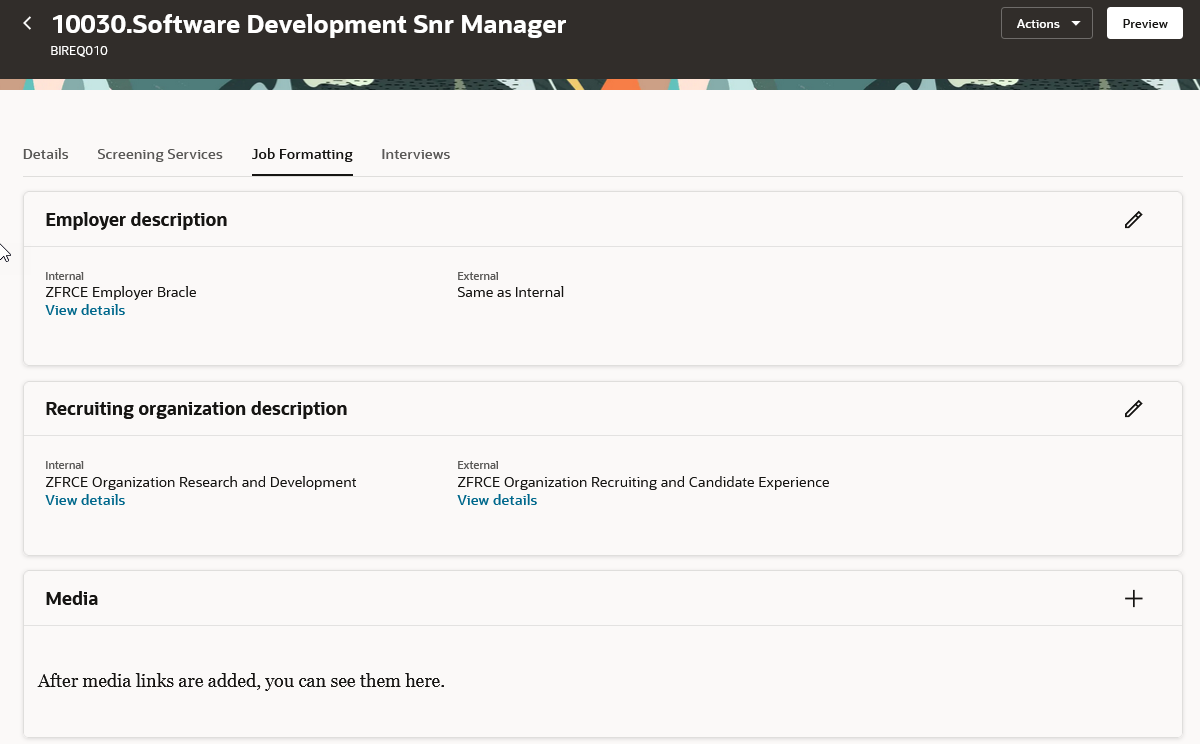Click the Preview button

1145,23
